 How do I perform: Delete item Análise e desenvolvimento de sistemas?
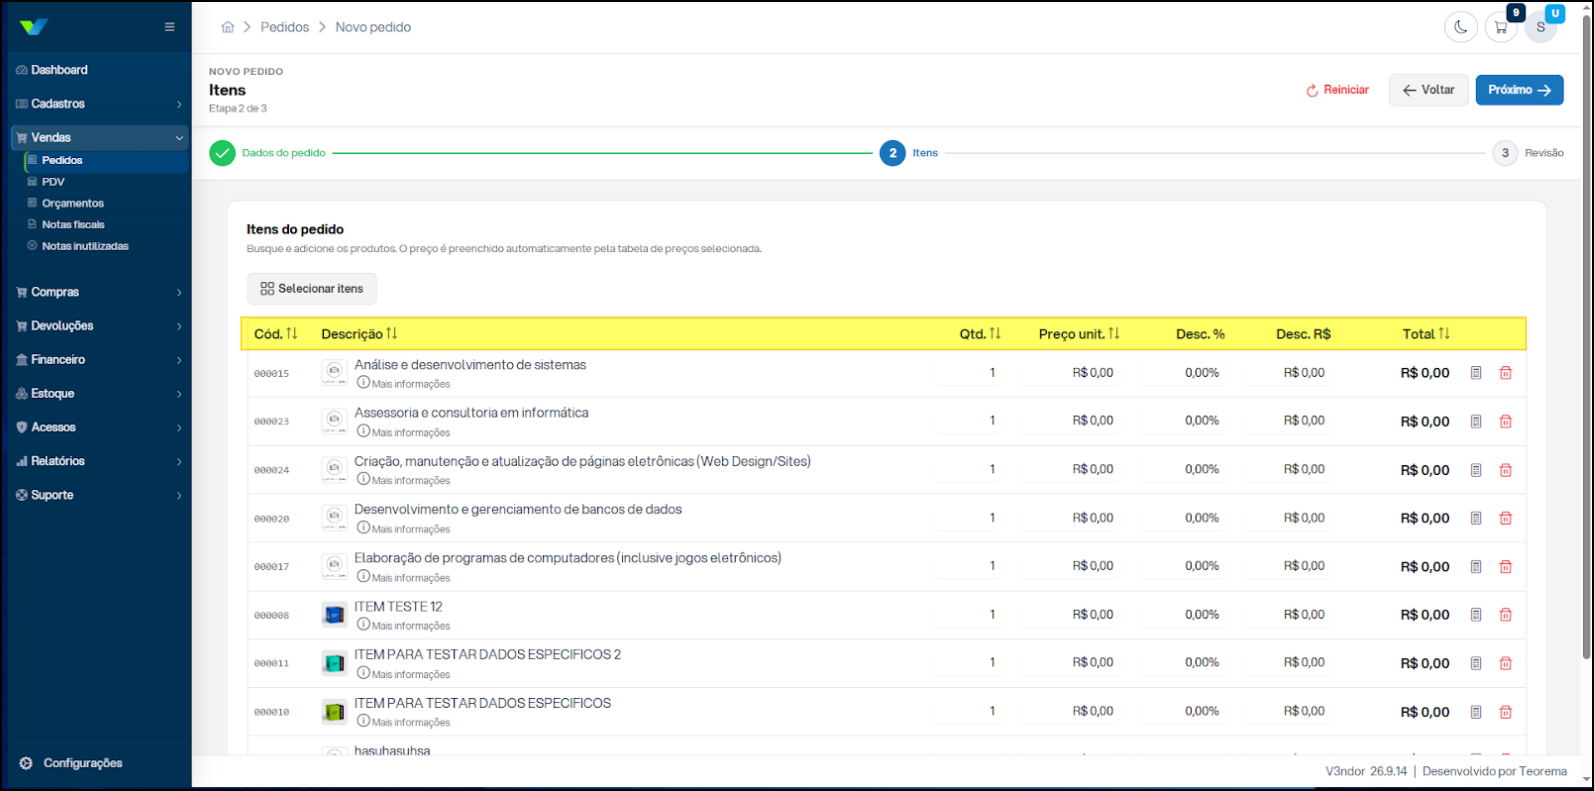tap(1505, 373)
